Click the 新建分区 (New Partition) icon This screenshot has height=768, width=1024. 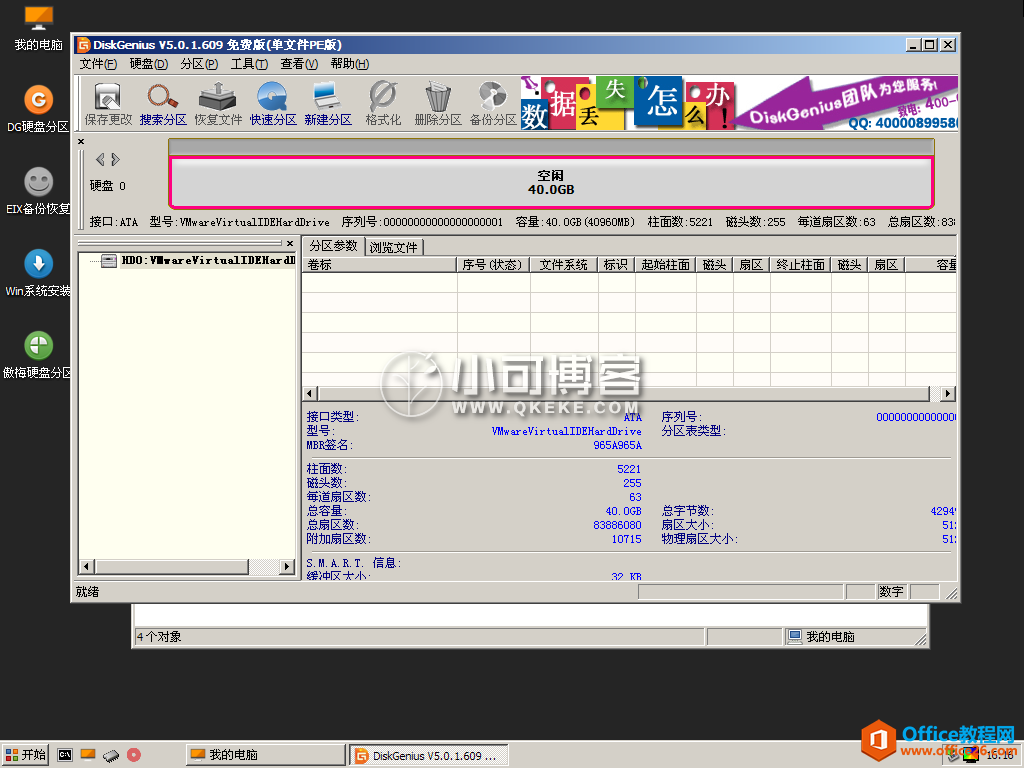(x=328, y=104)
